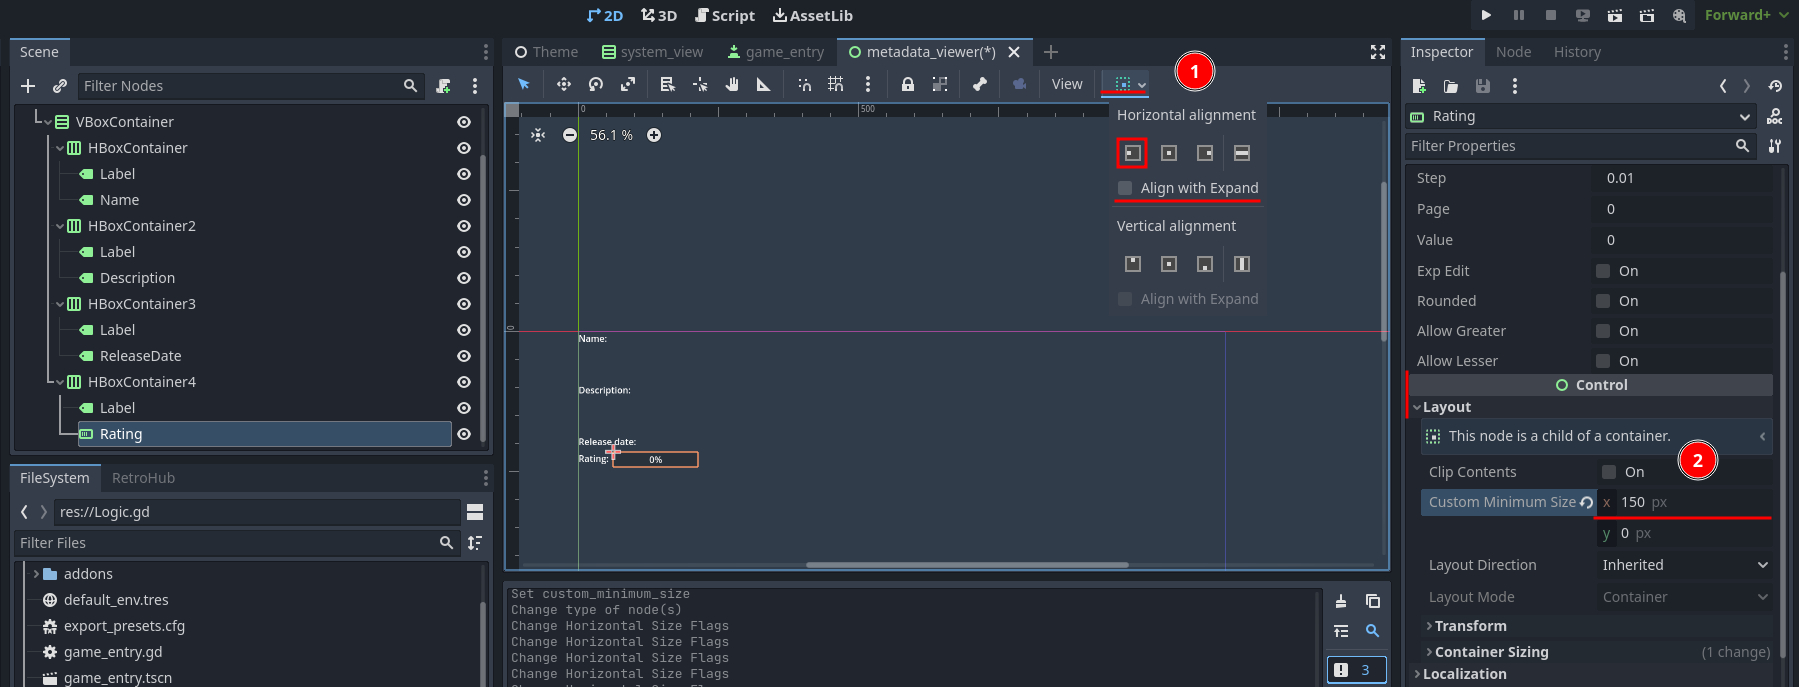1799x687 pixels.
Task: Set vertical alignment to shrink center
Action: [1169, 264]
